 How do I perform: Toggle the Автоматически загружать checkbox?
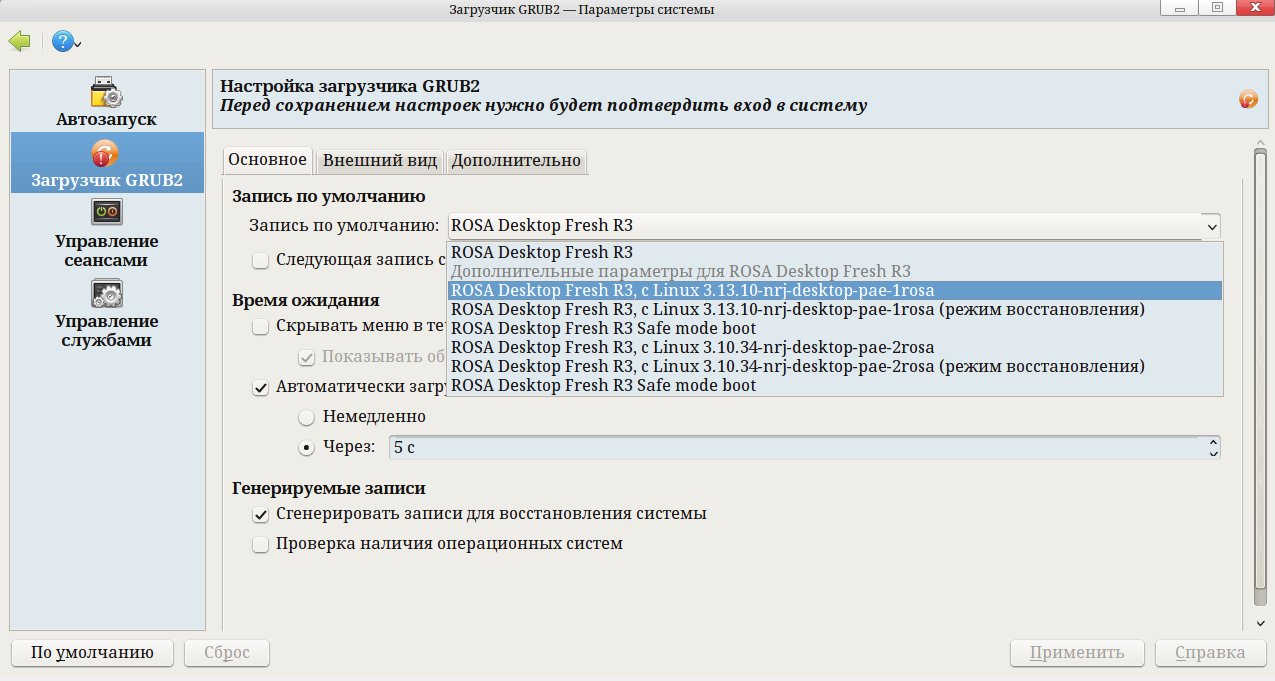tap(260, 387)
